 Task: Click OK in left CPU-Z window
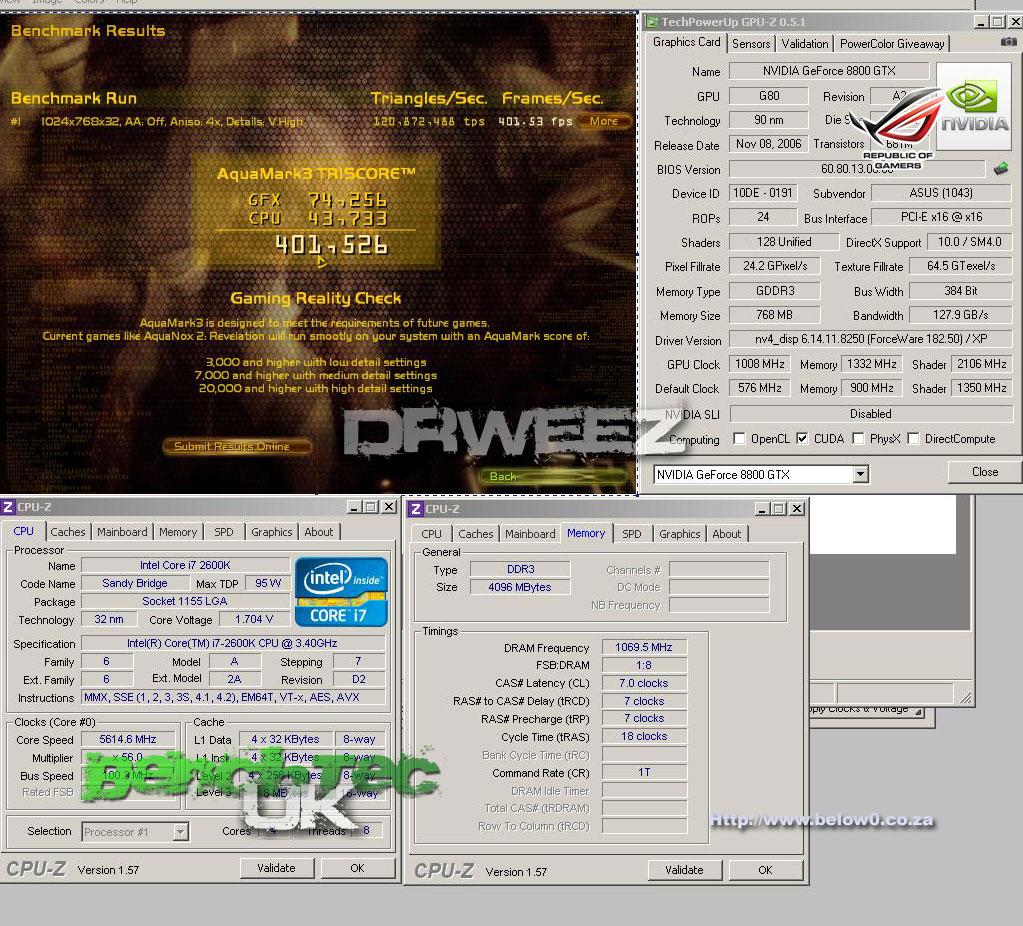pos(358,868)
